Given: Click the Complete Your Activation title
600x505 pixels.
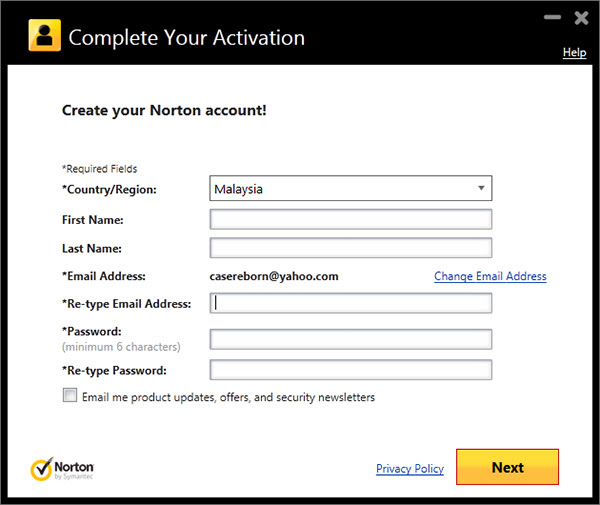Looking at the screenshot, I should pyautogui.click(x=186, y=38).
